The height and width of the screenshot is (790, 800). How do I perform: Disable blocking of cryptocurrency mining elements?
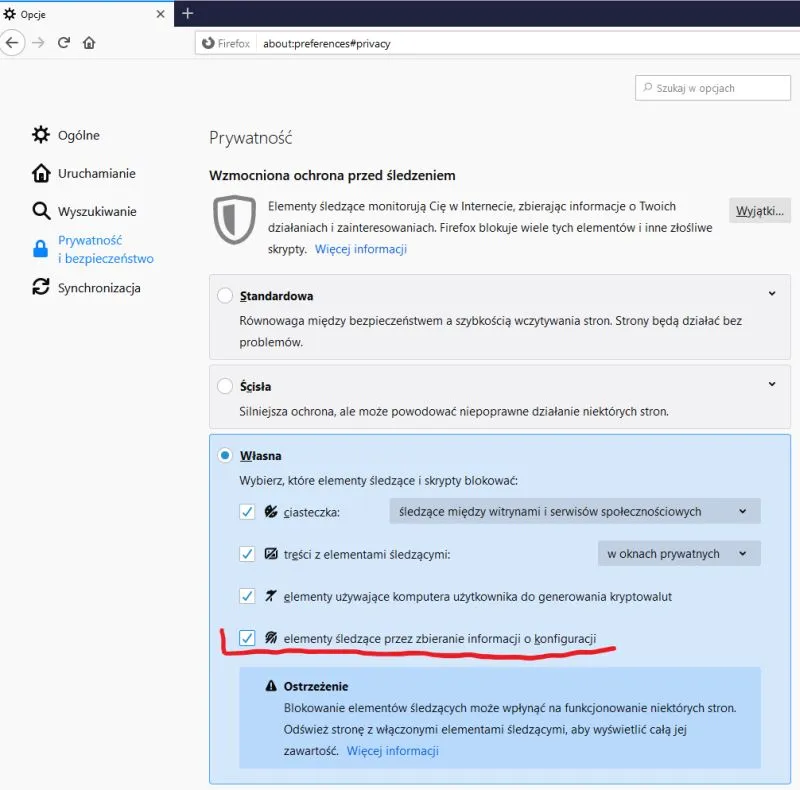(246, 595)
